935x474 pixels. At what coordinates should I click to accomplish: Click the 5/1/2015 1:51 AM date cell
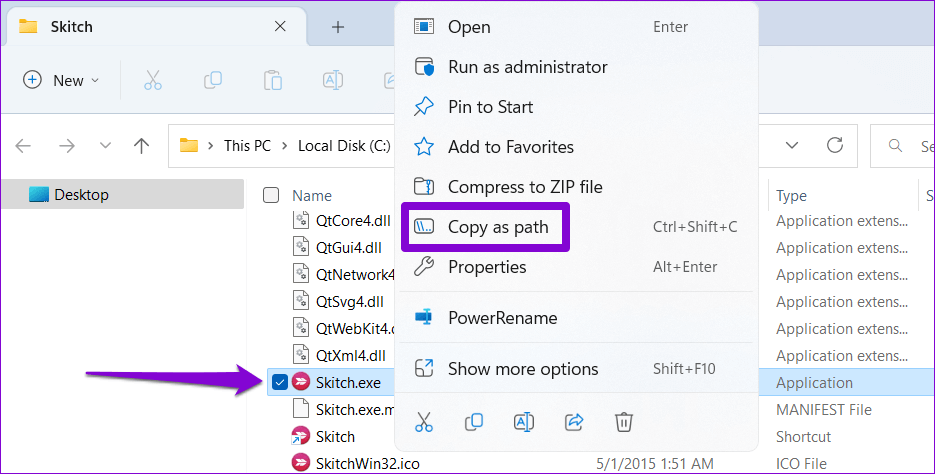[655, 463]
